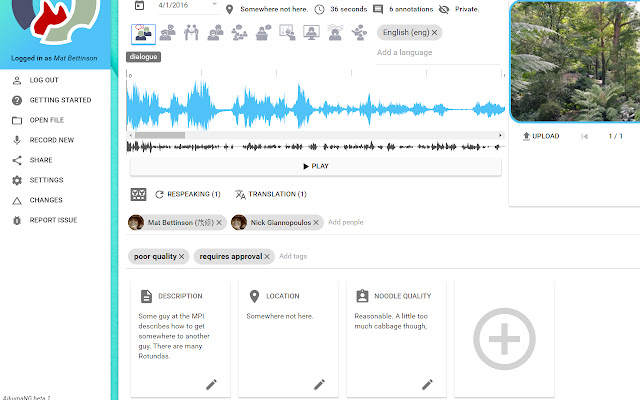Screen dimensions: 640x400
Task: Click the application logo in sidebar
Action: point(56,20)
